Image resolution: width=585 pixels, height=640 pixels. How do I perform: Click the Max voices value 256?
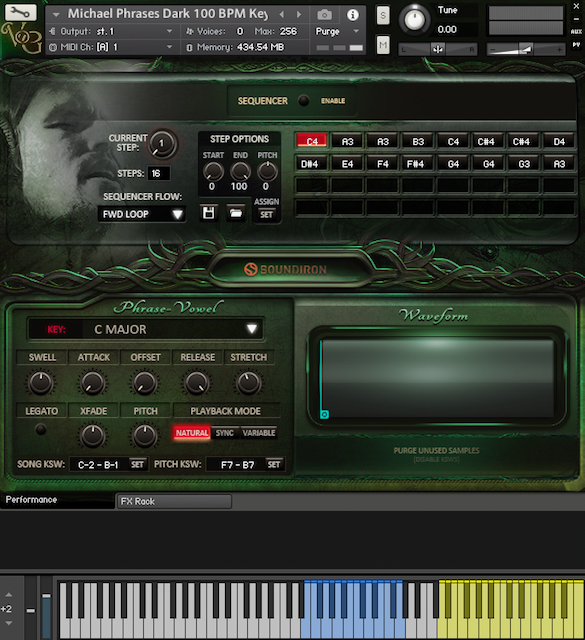coord(288,31)
